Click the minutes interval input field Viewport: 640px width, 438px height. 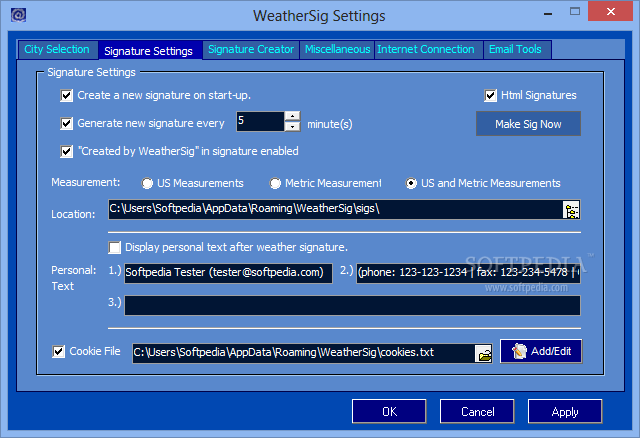[x=260, y=121]
